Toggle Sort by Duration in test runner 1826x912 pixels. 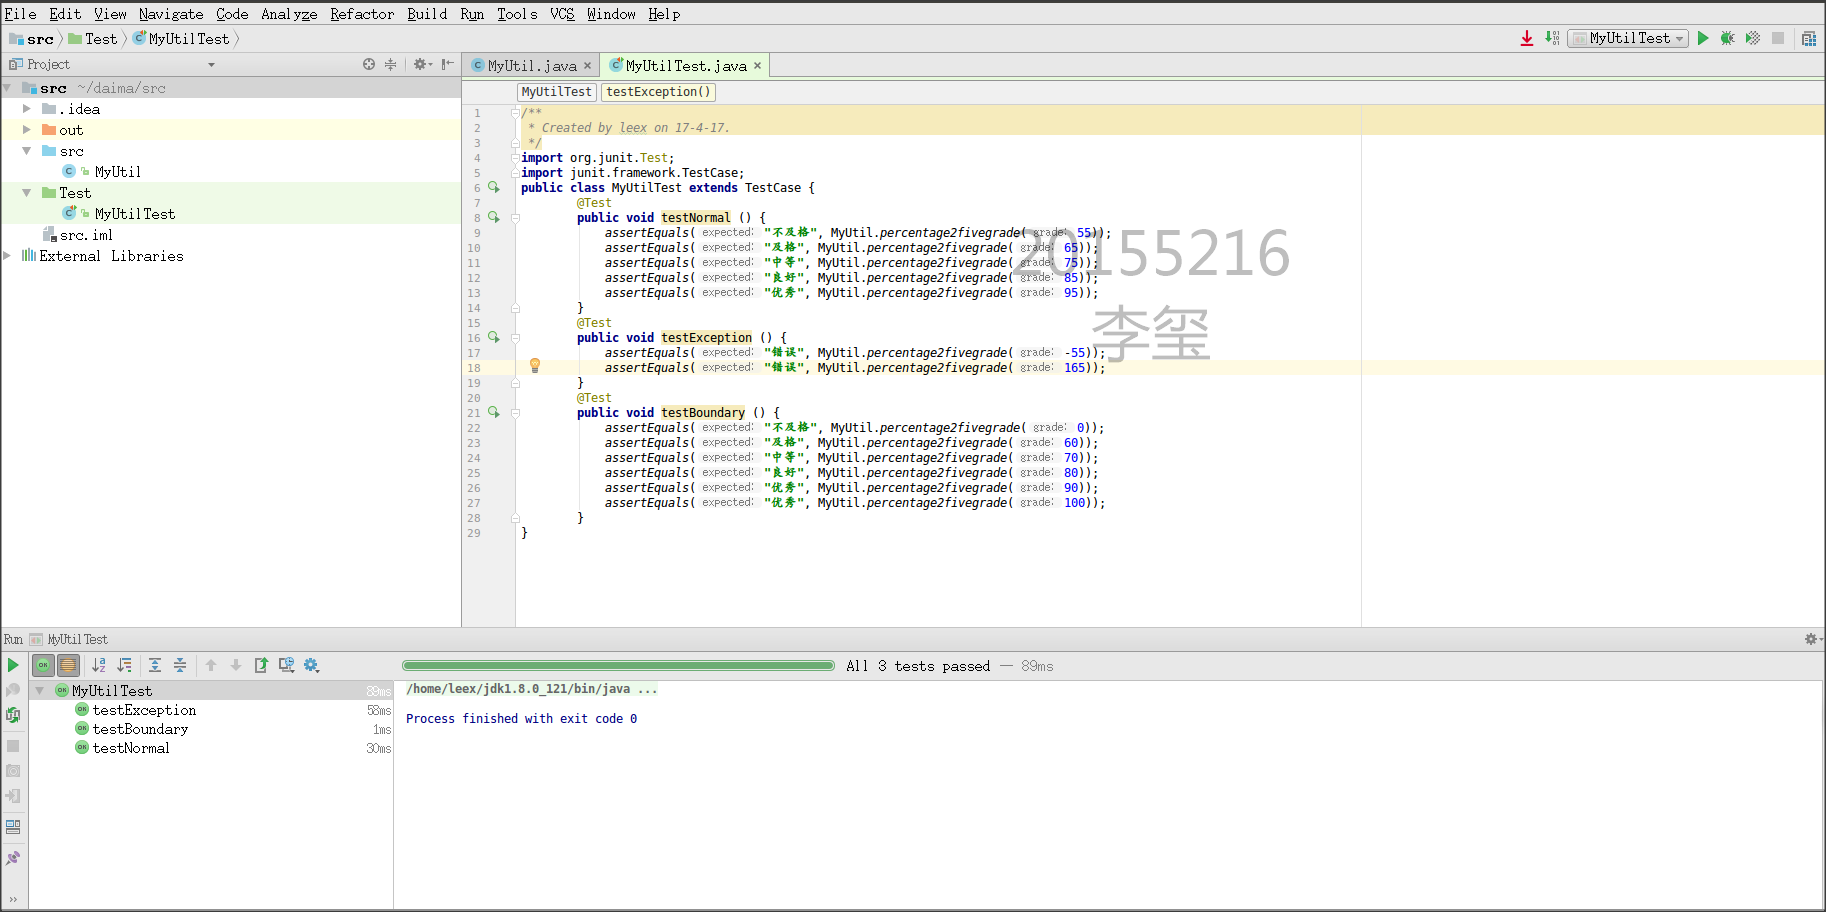click(124, 665)
